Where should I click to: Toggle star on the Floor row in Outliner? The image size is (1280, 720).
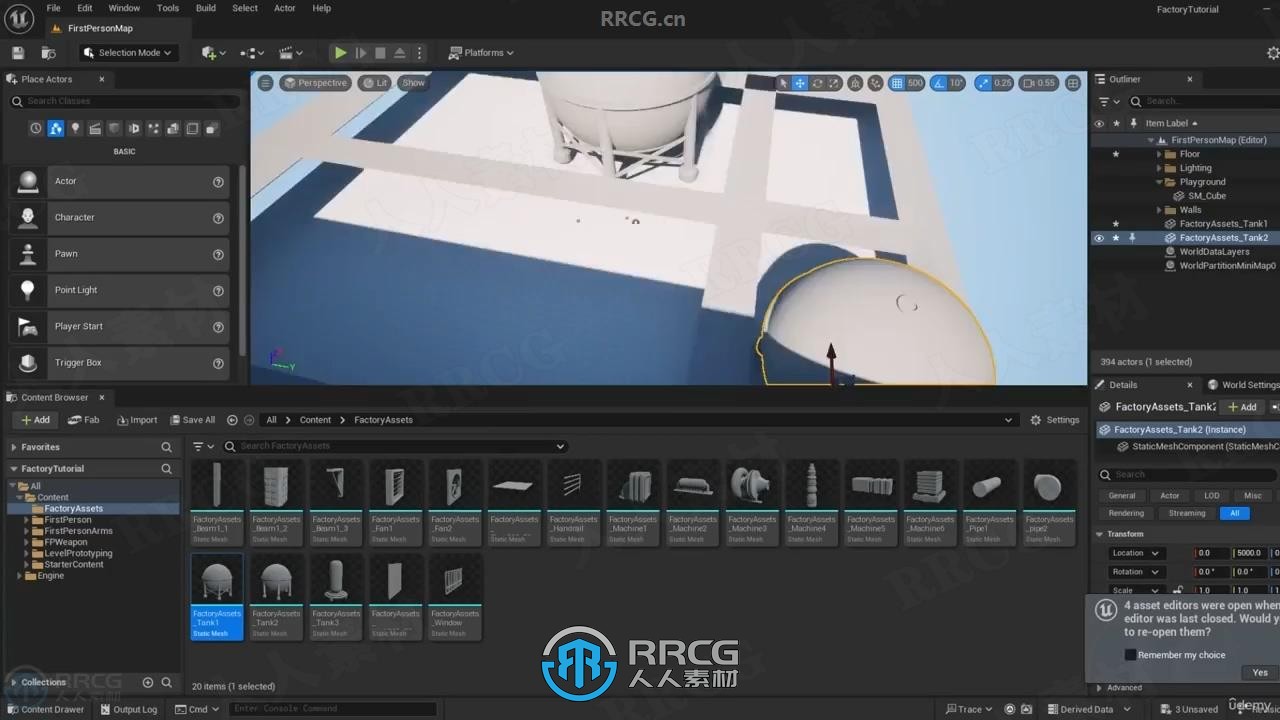tap(1116, 154)
